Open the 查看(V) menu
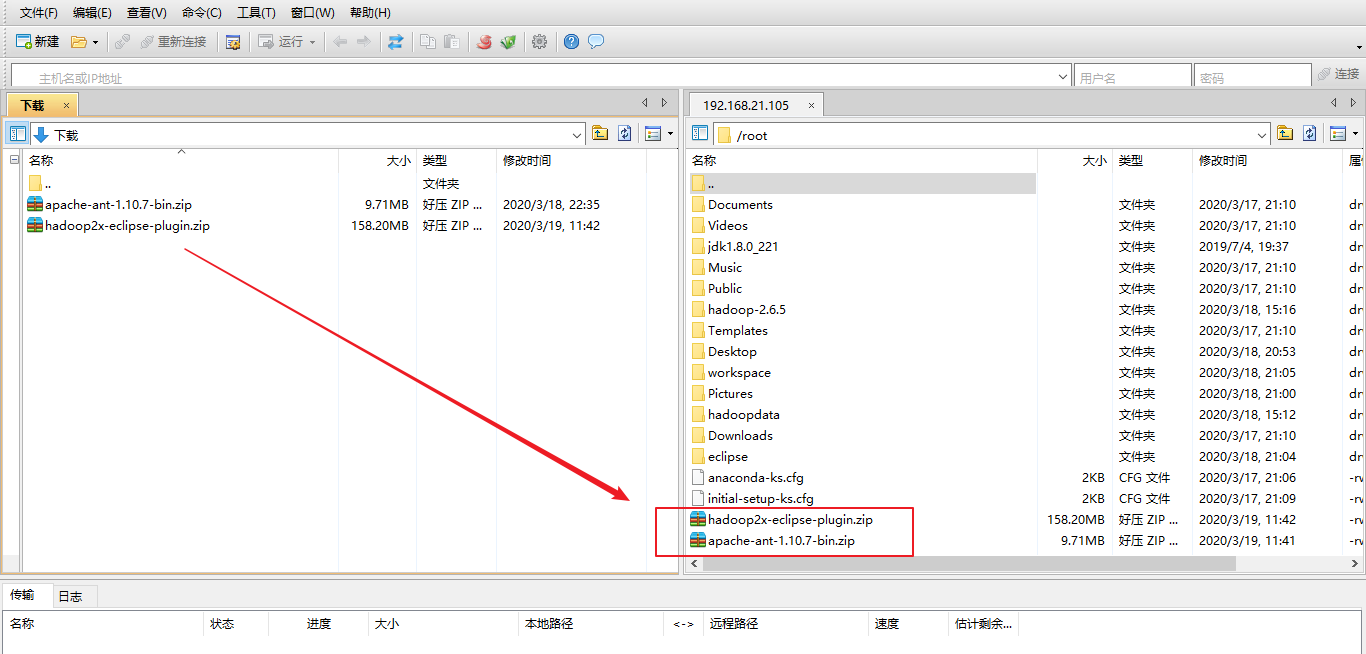Viewport: 1366px width, 654px height. 147,13
